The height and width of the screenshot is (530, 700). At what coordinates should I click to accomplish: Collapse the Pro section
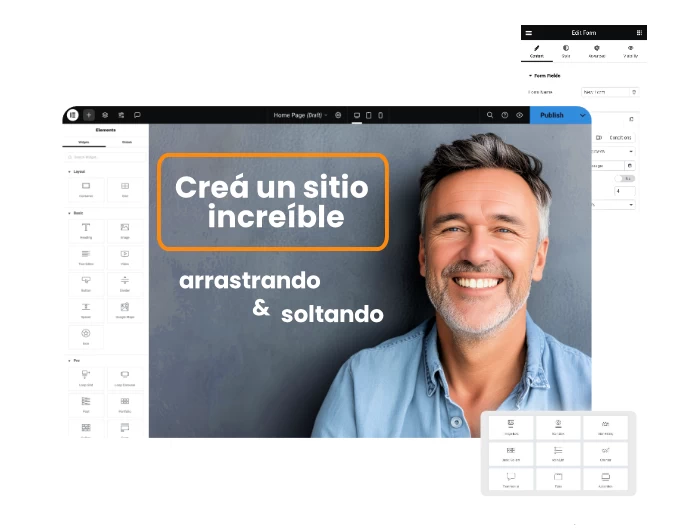point(74,360)
